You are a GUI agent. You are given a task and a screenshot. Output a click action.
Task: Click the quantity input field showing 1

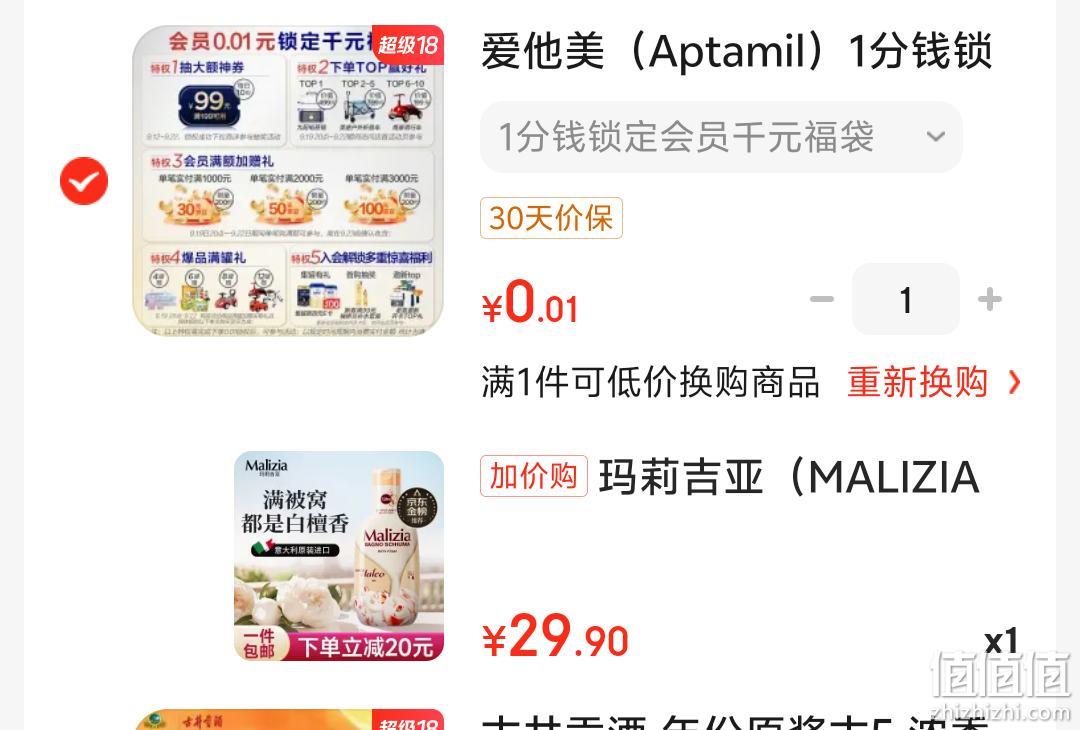(x=906, y=299)
